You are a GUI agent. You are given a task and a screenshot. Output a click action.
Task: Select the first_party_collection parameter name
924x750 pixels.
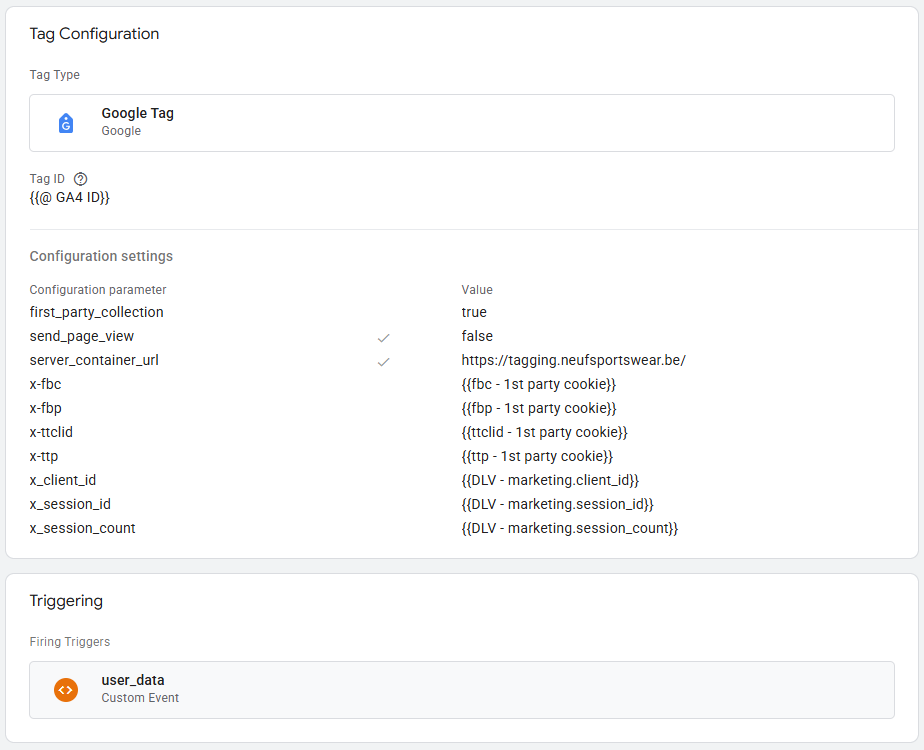pos(96,312)
